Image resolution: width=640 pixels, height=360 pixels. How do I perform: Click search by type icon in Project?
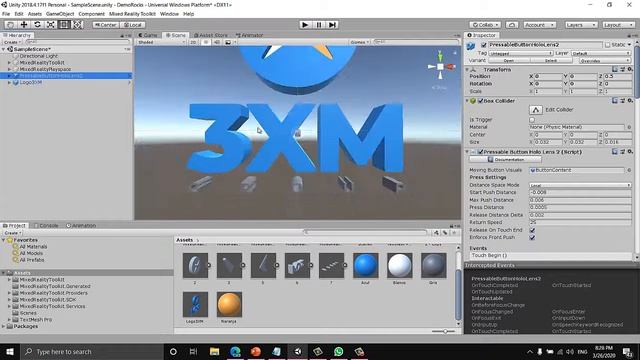(x=436, y=233)
